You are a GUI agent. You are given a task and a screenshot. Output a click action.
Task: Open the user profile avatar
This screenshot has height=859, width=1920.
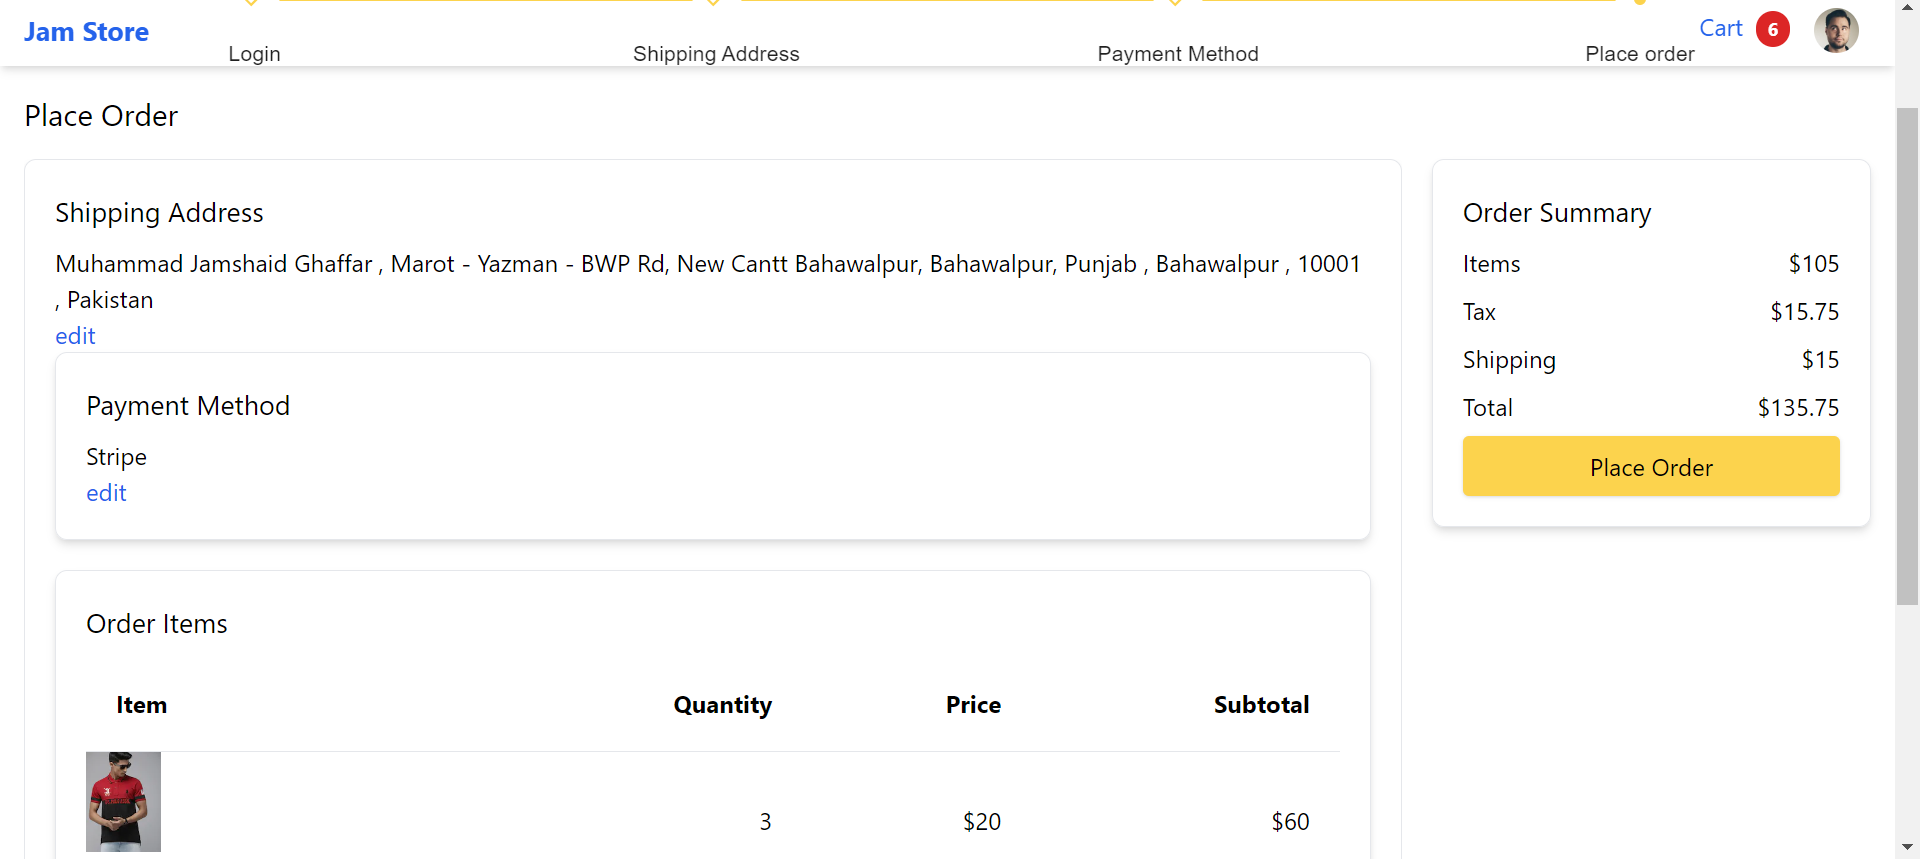pos(1837,30)
